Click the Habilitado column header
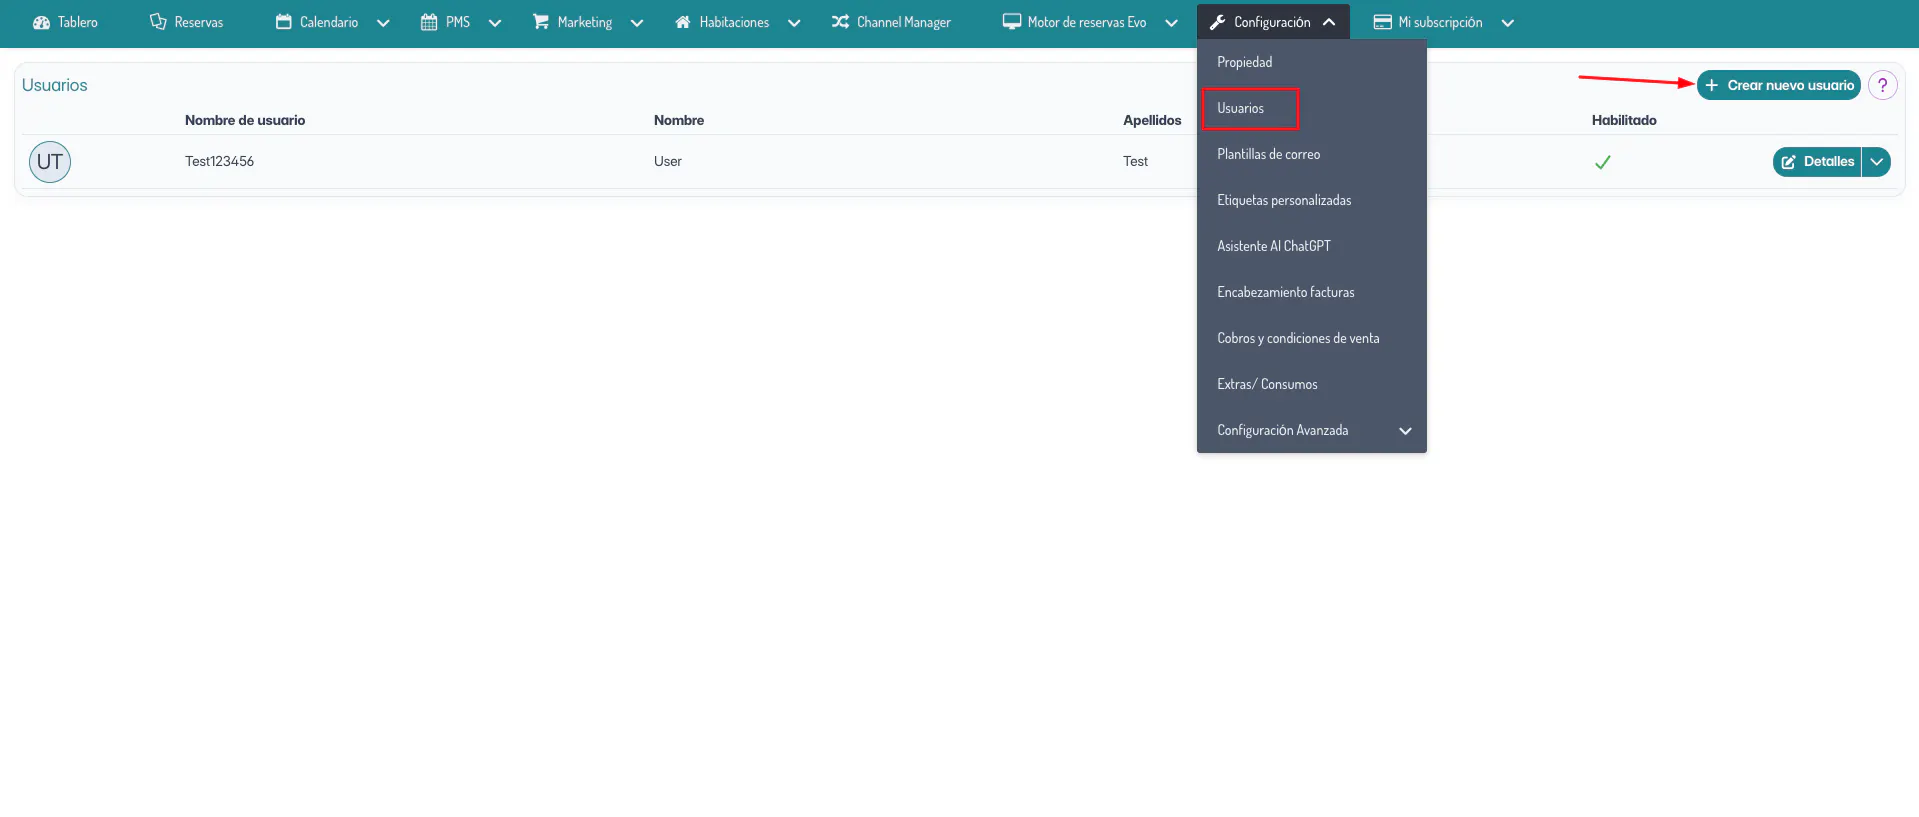 coord(1624,120)
